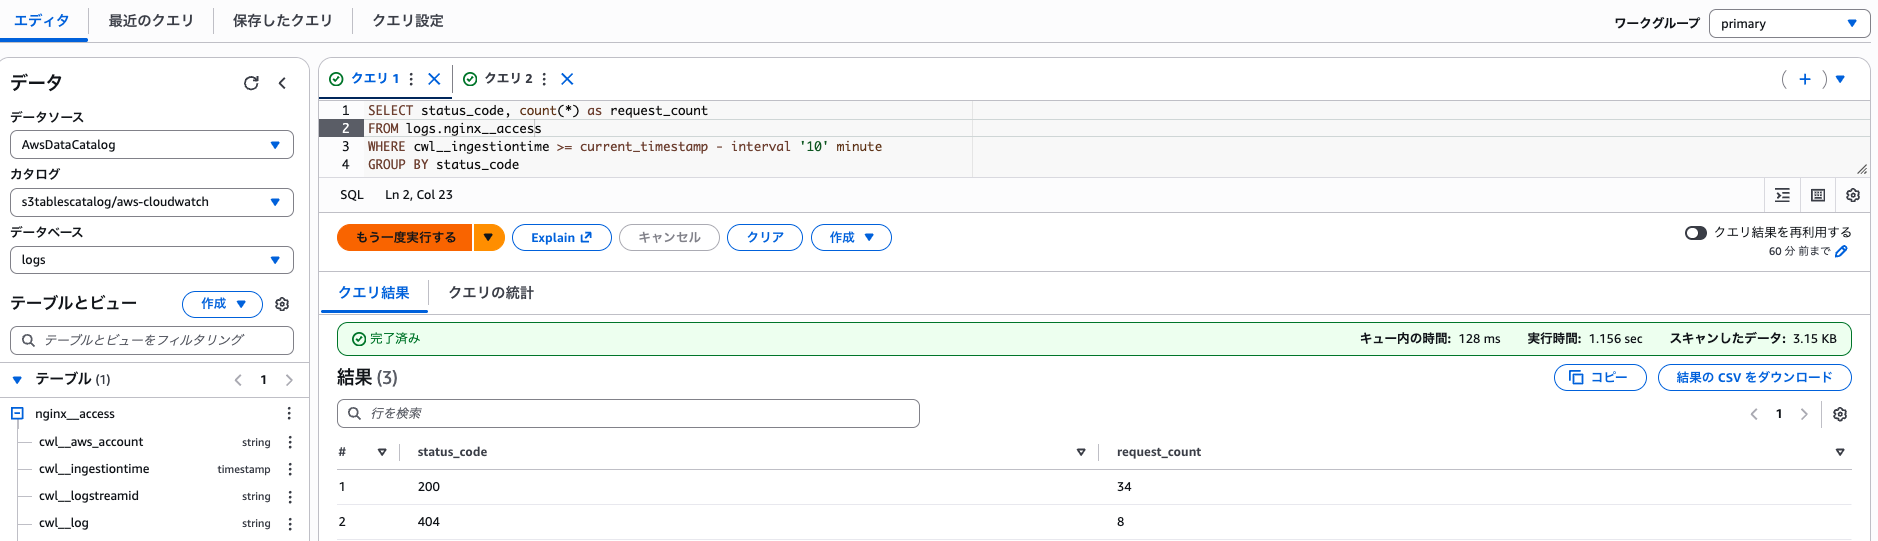This screenshot has width=1878, height=541.
Task: Add a new query tab
Action: [x=1804, y=79]
